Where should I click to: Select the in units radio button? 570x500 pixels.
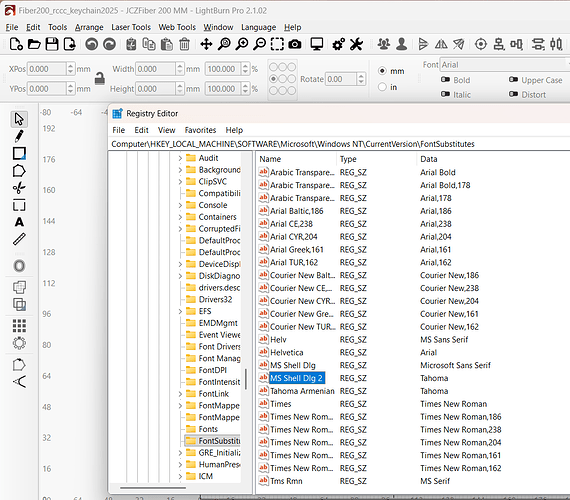[382, 87]
